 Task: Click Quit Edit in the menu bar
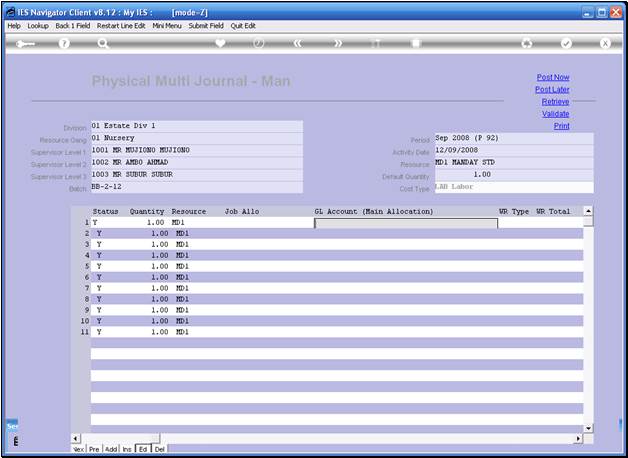pyautogui.click(x=243, y=26)
